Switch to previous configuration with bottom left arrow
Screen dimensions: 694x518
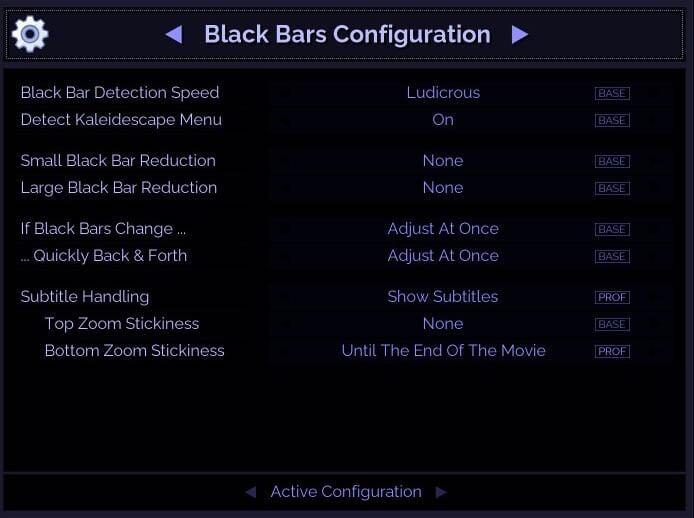(x=251, y=492)
